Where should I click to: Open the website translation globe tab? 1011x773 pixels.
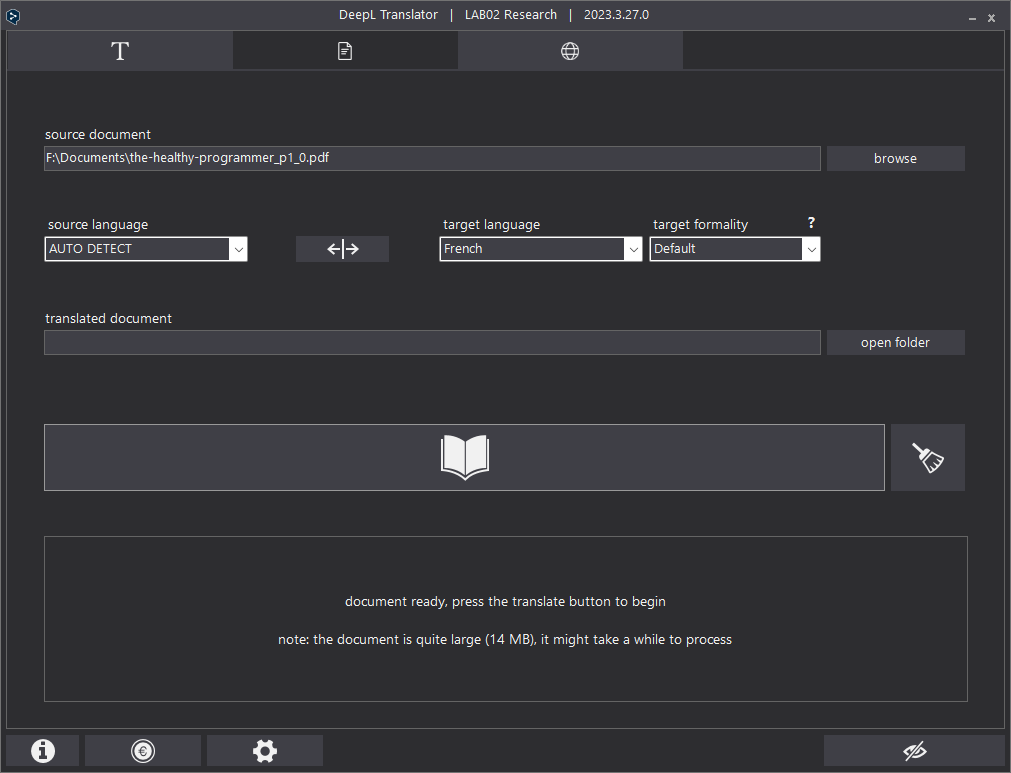click(570, 51)
